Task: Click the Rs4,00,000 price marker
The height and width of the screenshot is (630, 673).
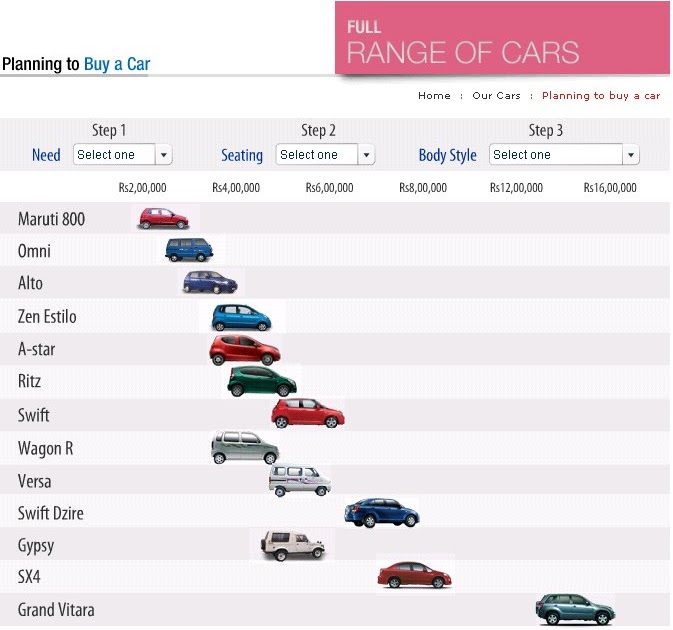Action: point(236,188)
